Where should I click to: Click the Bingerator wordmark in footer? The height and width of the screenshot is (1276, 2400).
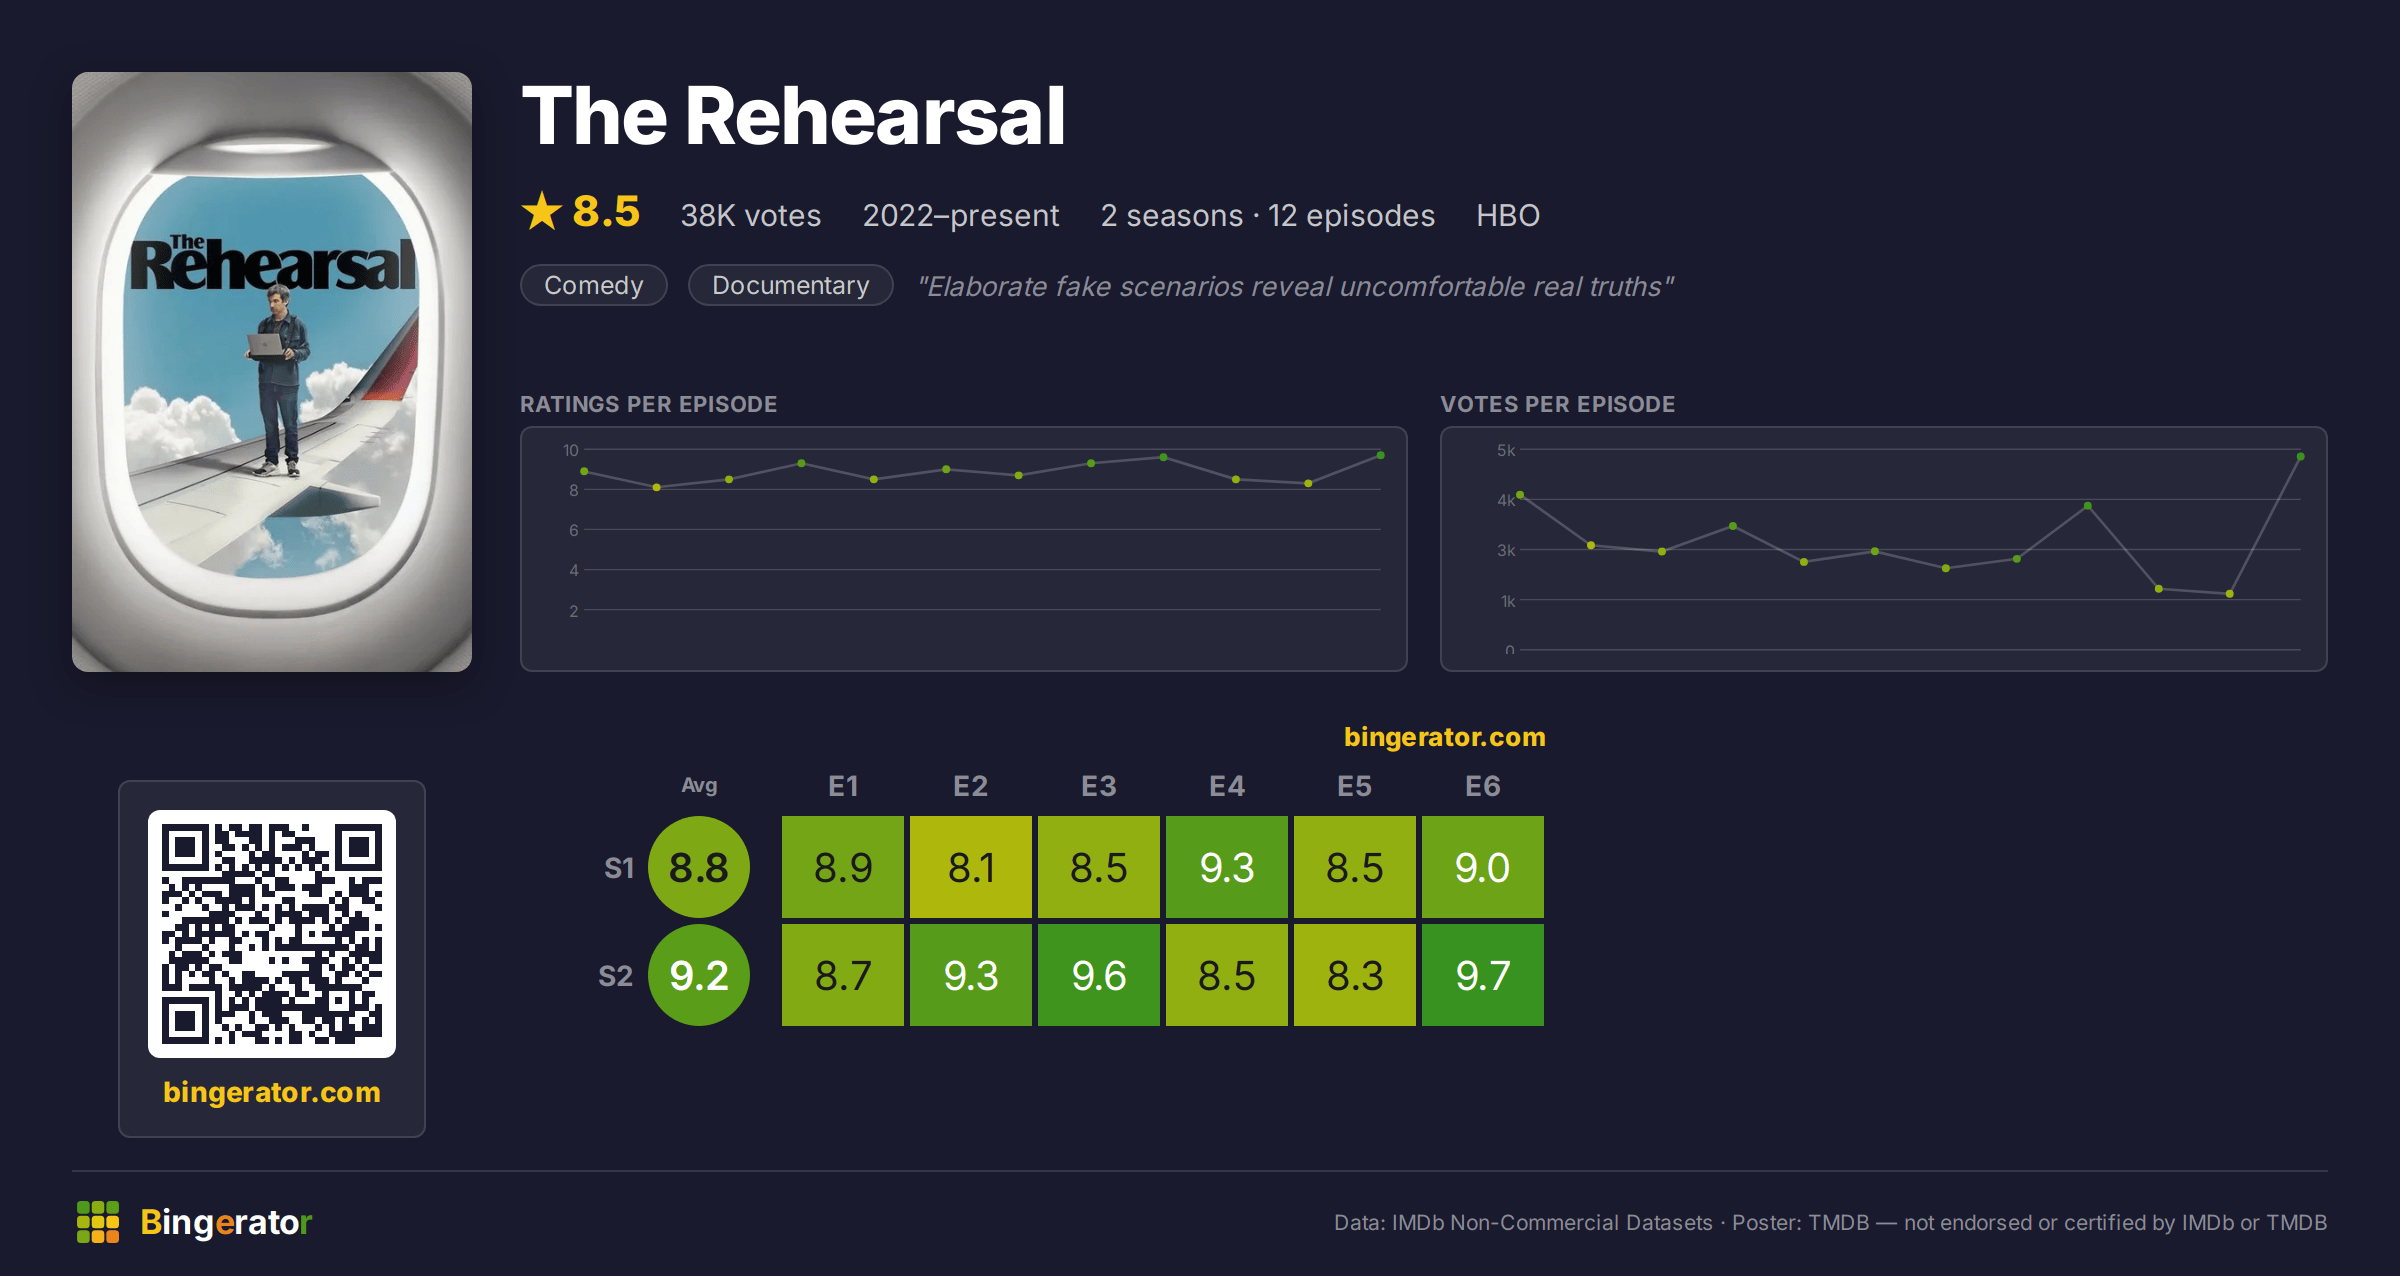tap(226, 1222)
